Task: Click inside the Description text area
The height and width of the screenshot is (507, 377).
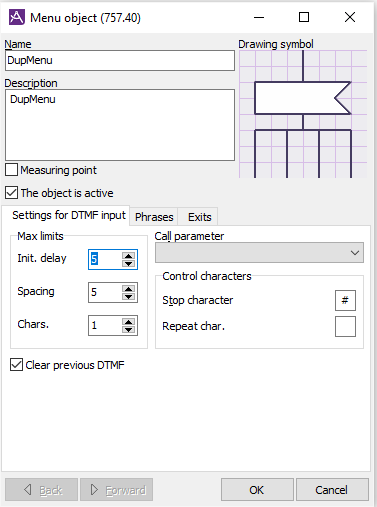Action: pyautogui.click(x=120, y=125)
